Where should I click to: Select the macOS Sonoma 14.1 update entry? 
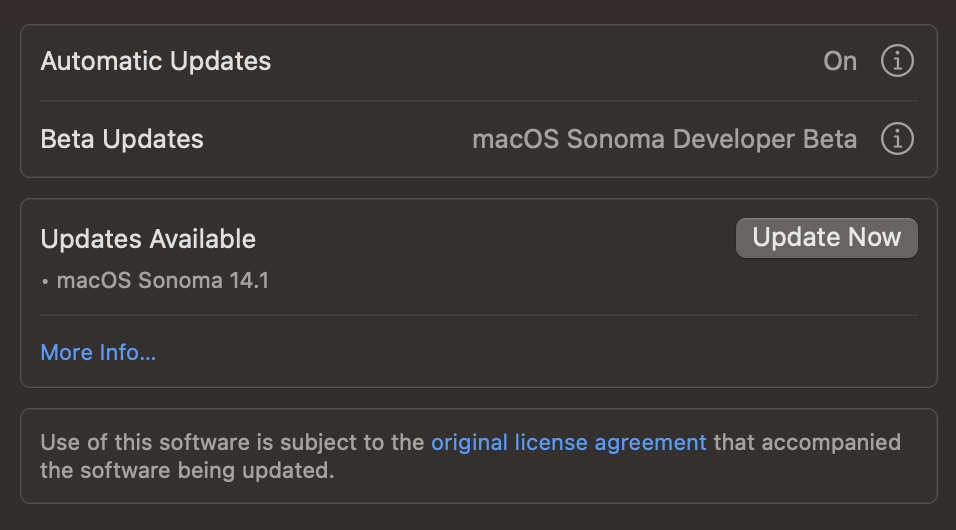(162, 281)
